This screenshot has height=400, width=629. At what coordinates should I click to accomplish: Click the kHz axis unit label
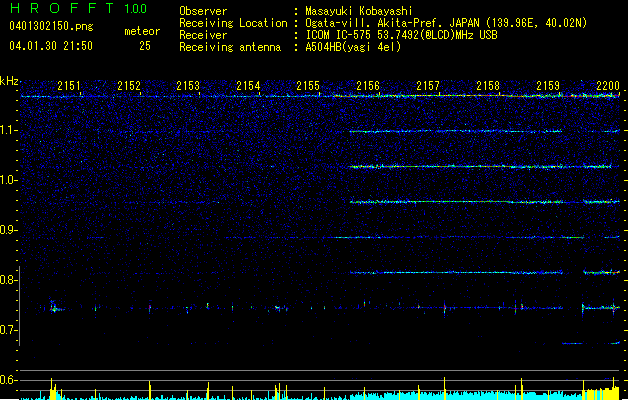click(x=9, y=81)
